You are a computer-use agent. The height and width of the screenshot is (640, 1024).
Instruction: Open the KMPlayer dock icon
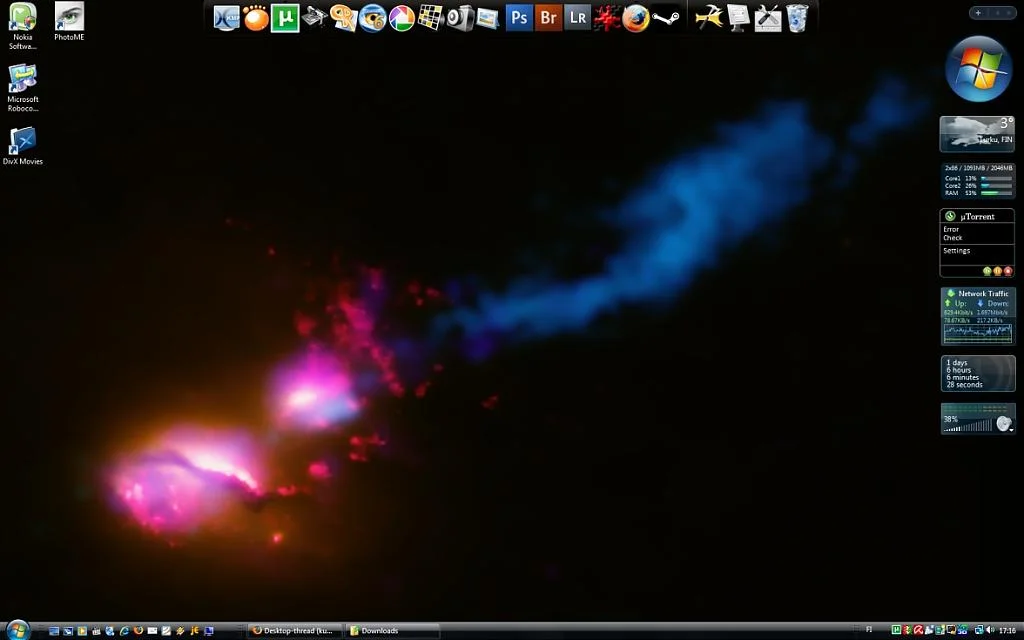[227, 18]
